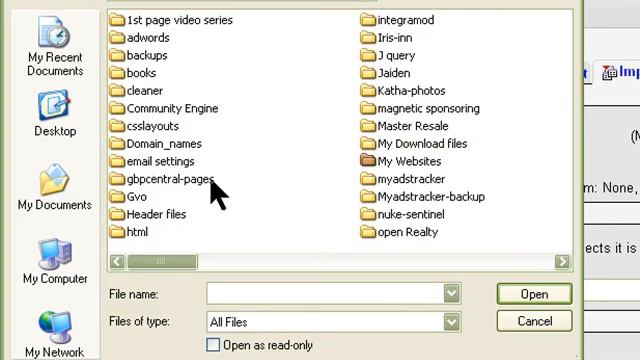The image size is (640, 360).
Task: Select the backups folder icon
Action: coord(117,55)
